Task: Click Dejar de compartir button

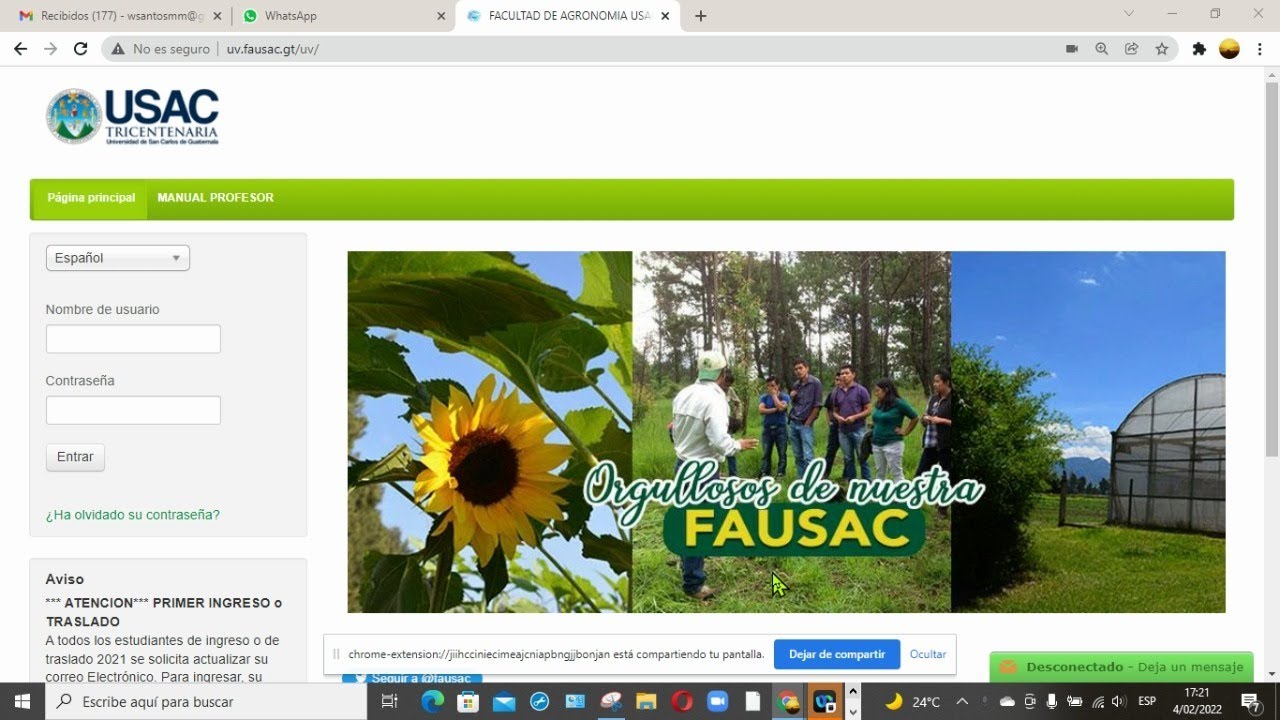Action: pyautogui.click(x=837, y=654)
